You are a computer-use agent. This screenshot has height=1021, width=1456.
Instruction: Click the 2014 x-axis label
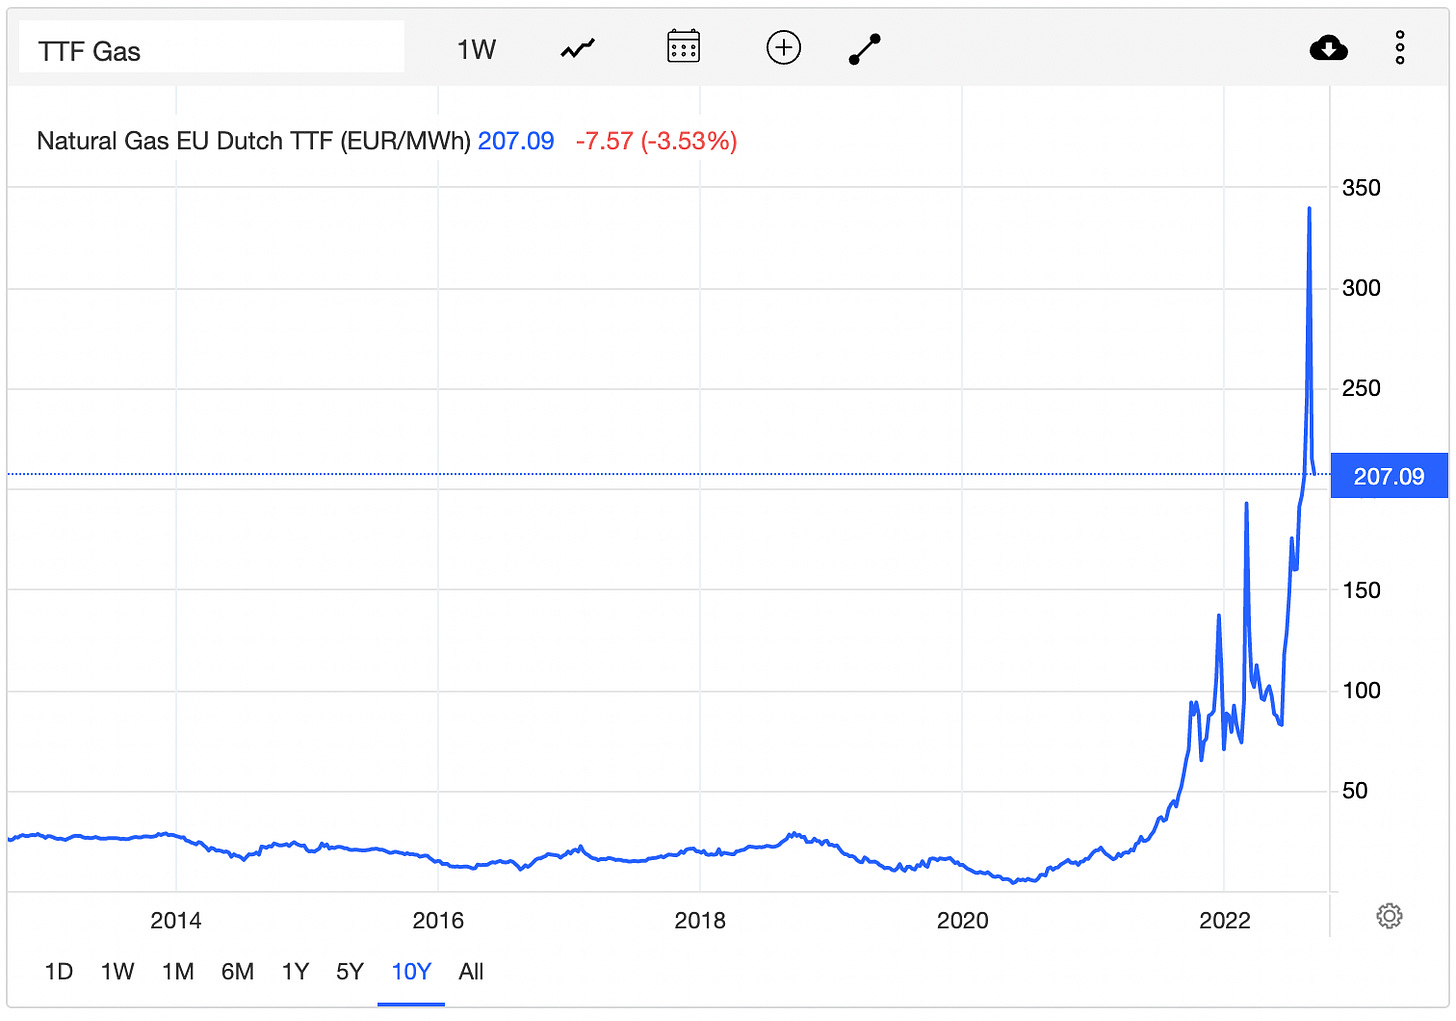click(176, 920)
